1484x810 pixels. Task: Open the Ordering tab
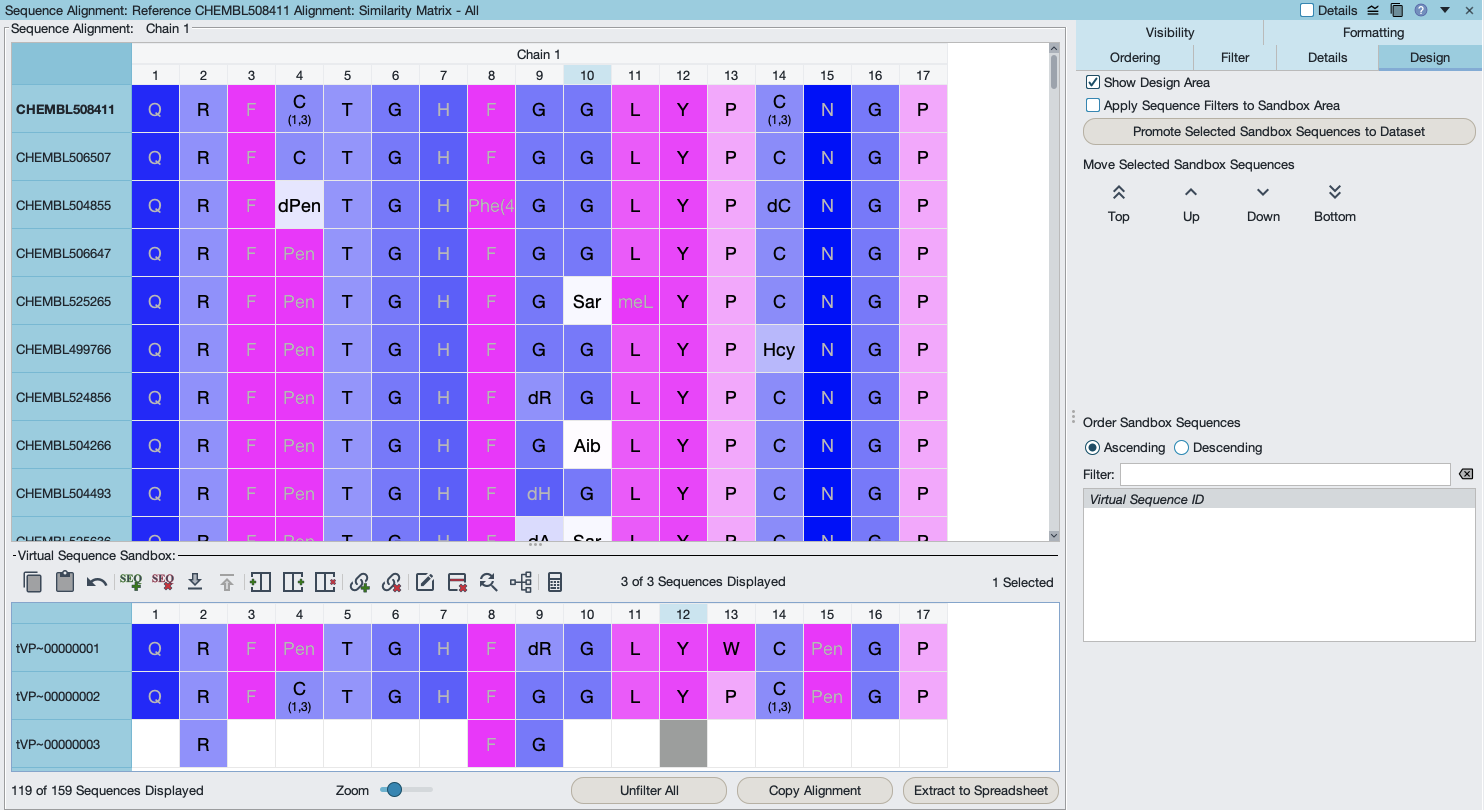point(1135,58)
